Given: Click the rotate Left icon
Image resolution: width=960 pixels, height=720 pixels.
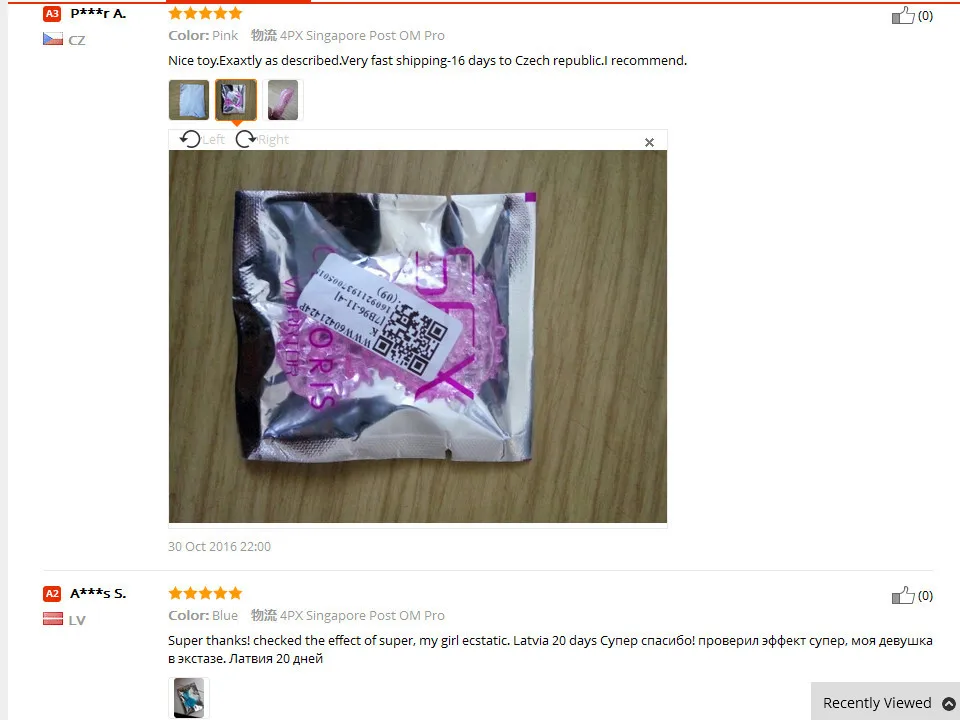Looking at the screenshot, I should [x=190, y=140].
